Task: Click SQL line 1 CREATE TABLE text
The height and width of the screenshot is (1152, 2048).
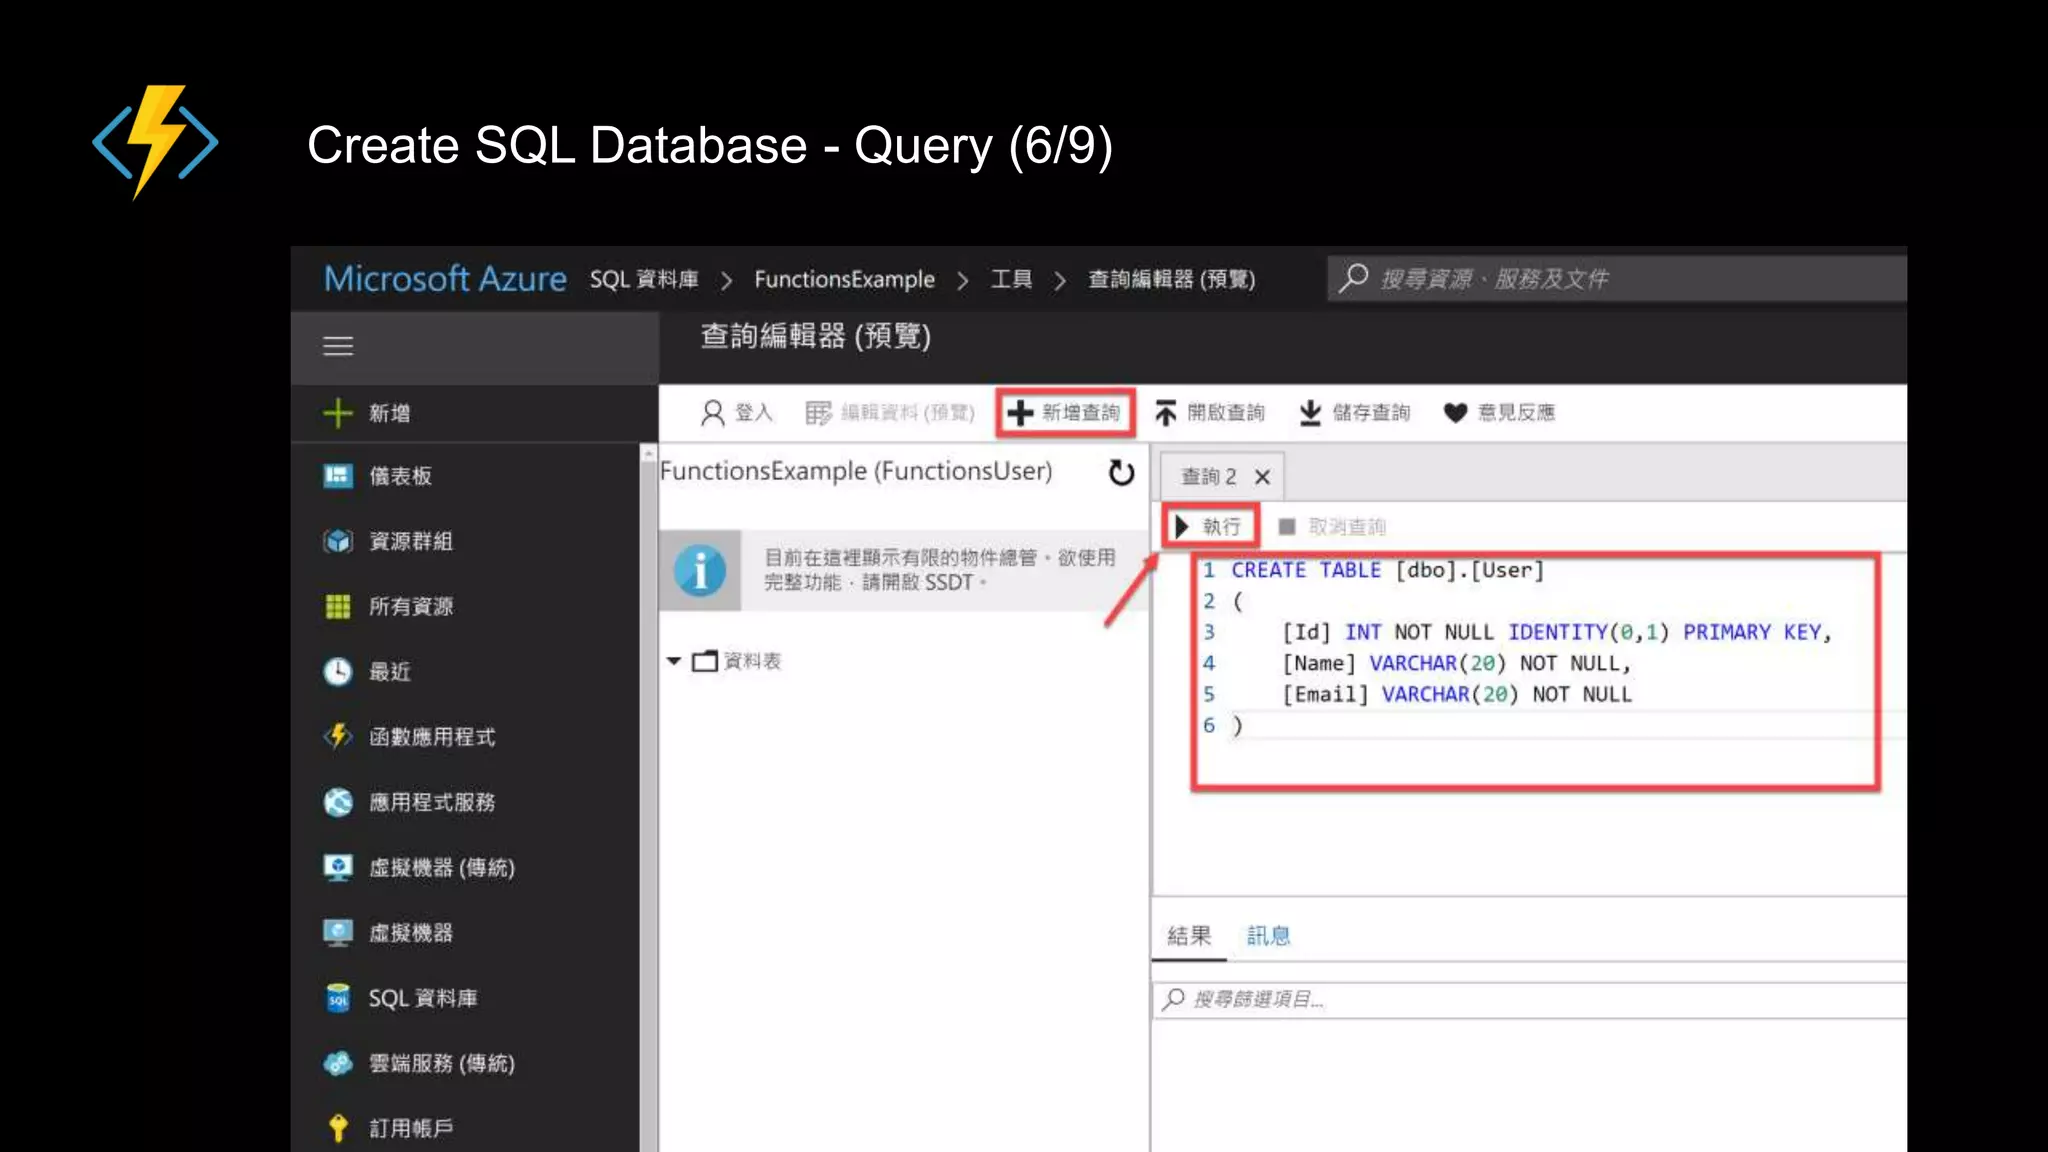Action: click(x=1387, y=570)
